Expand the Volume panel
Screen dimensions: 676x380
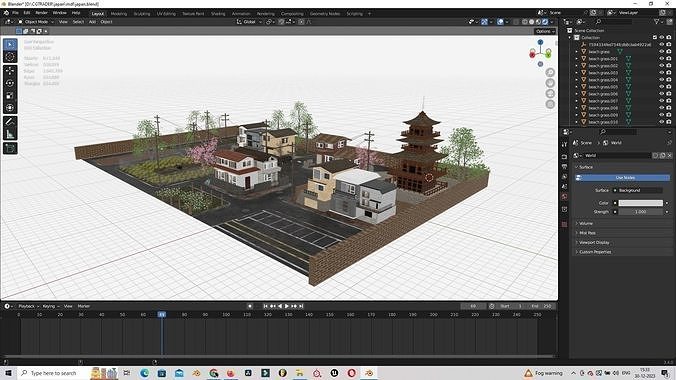(585, 223)
